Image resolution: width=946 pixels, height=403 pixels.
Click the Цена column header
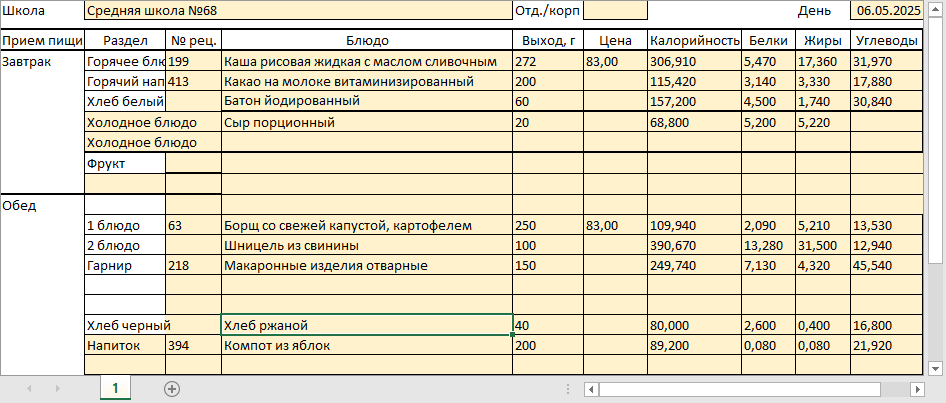(615, 40)
